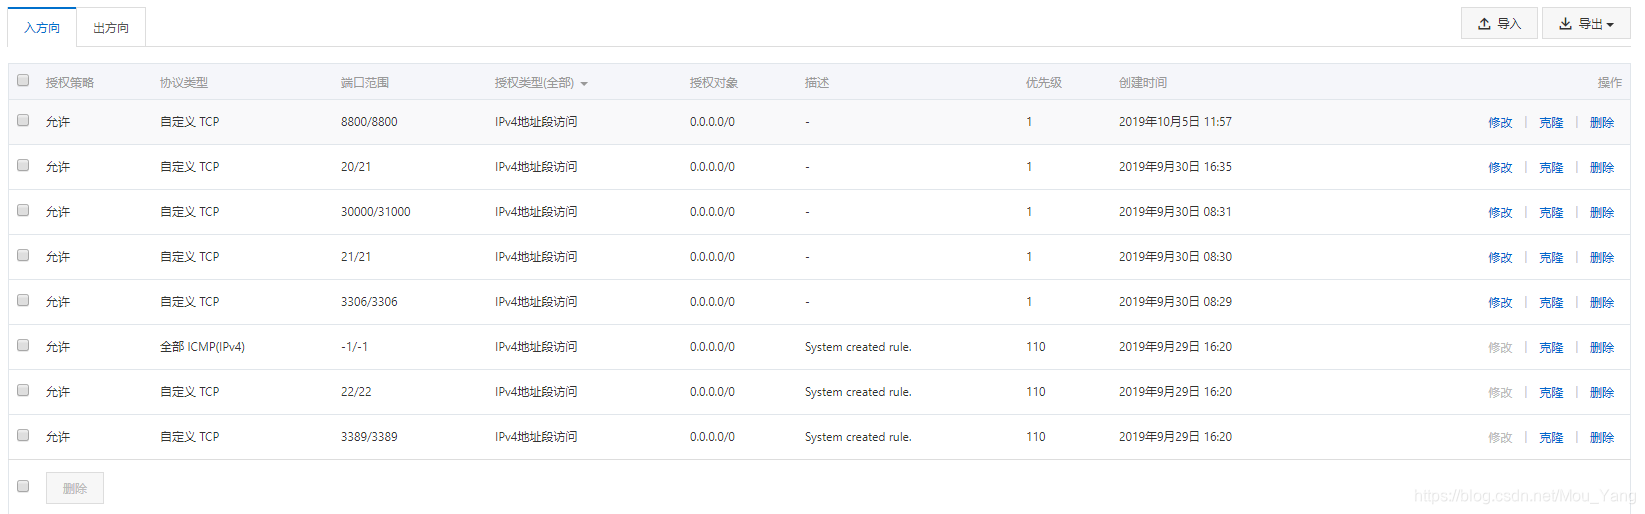Click the port range cell 8800/8800

click(369, 122)
